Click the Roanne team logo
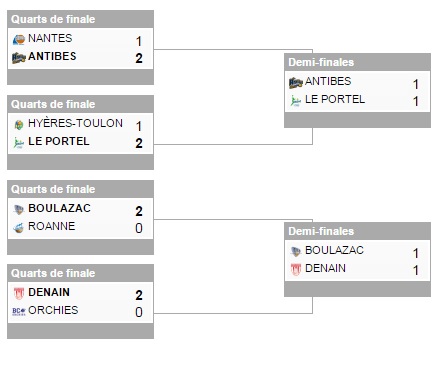 point(19,228)
